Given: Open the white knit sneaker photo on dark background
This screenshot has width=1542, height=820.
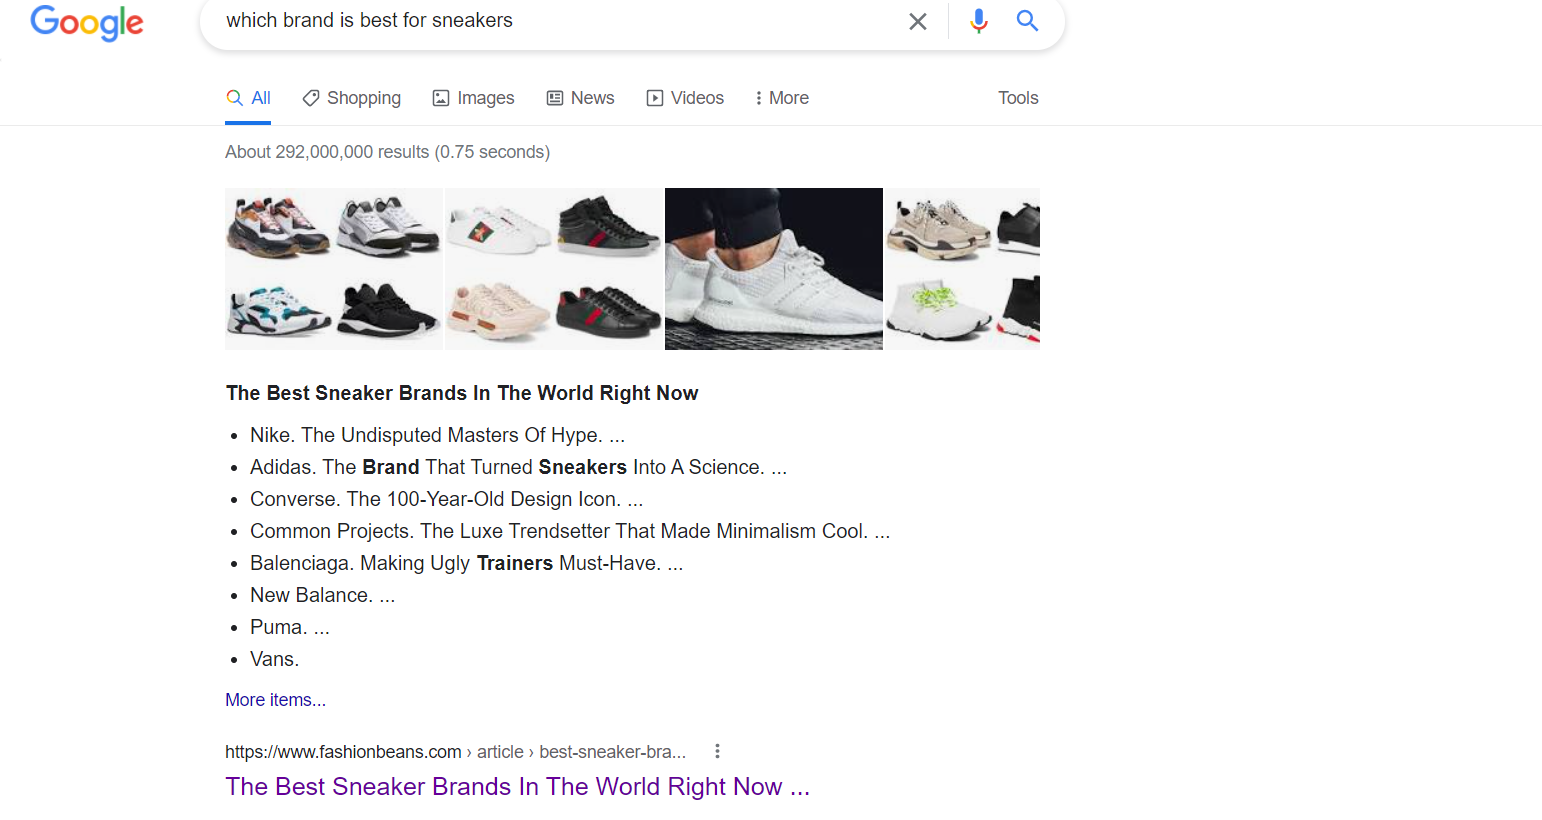Looking at the screenshot, I should tap(774, 269).
